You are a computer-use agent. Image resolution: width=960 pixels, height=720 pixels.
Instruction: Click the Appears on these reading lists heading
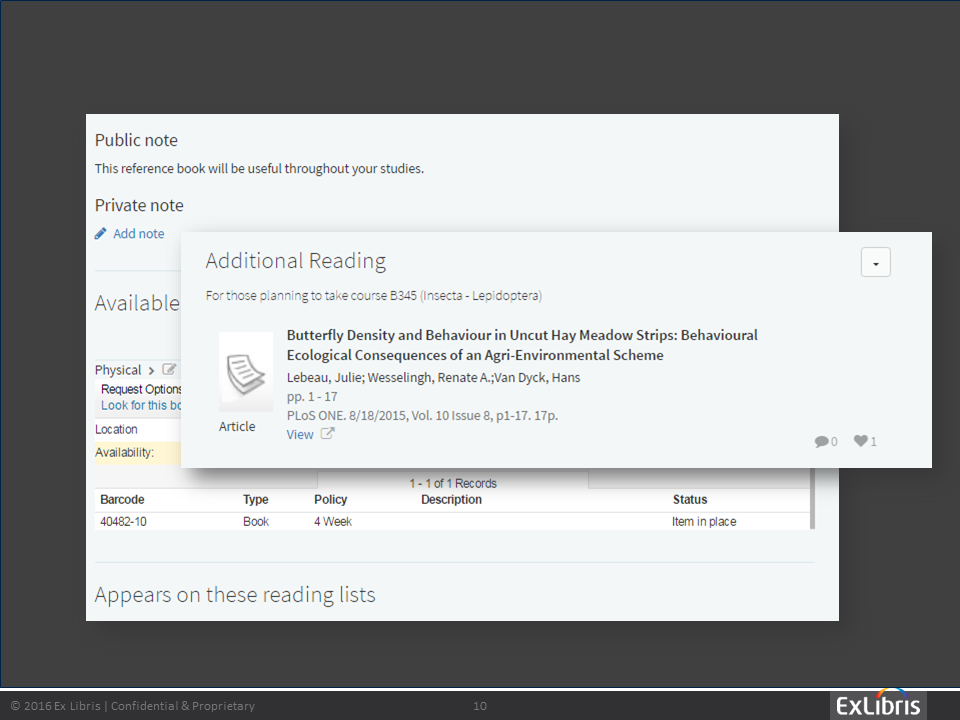coord(235,595)
